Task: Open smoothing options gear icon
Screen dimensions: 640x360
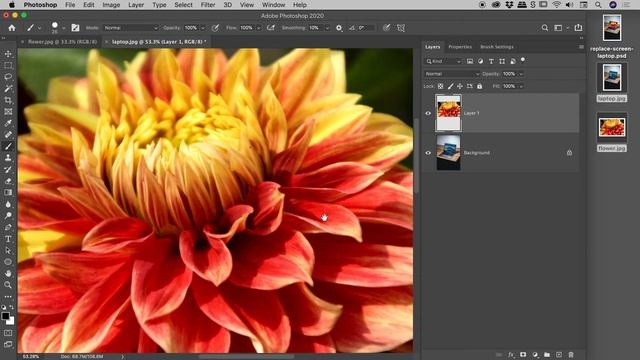Action: (x=339, y=28)
